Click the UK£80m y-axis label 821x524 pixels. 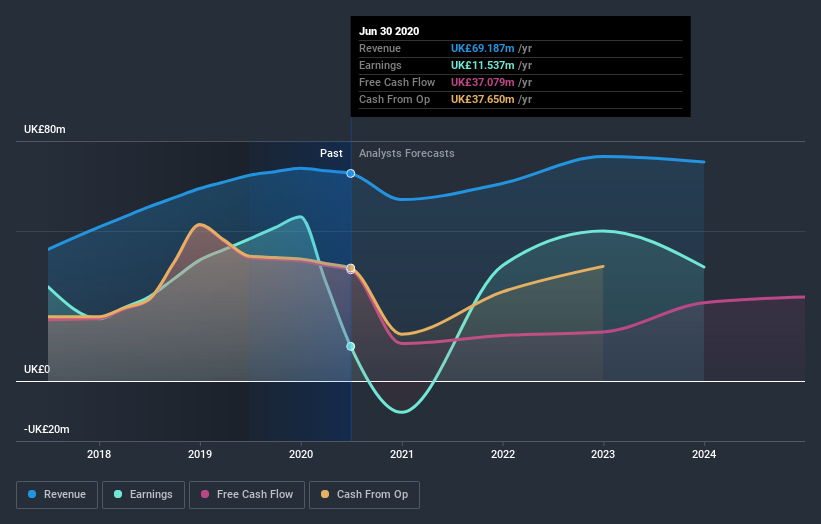click(45, 129)
